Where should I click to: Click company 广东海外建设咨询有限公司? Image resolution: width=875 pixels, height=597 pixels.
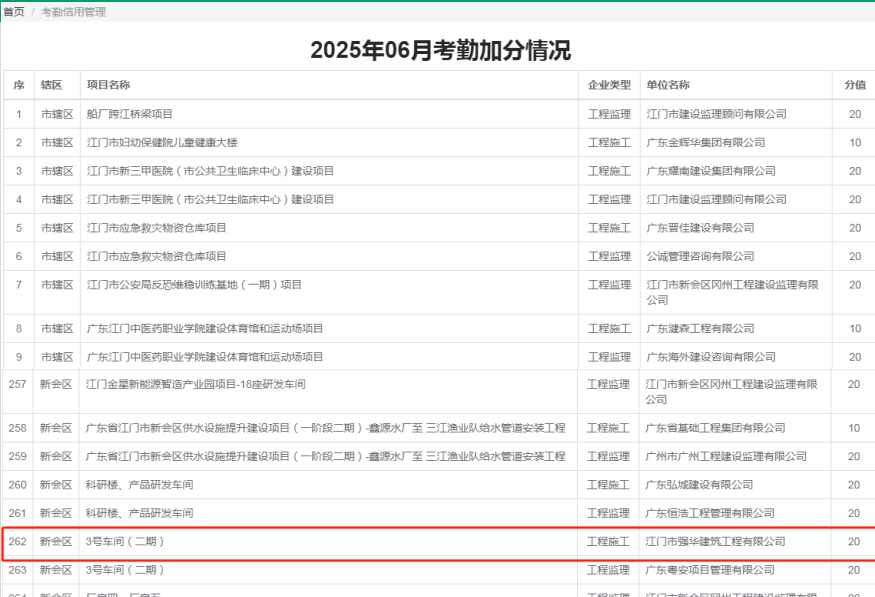(x=710, y=357)
